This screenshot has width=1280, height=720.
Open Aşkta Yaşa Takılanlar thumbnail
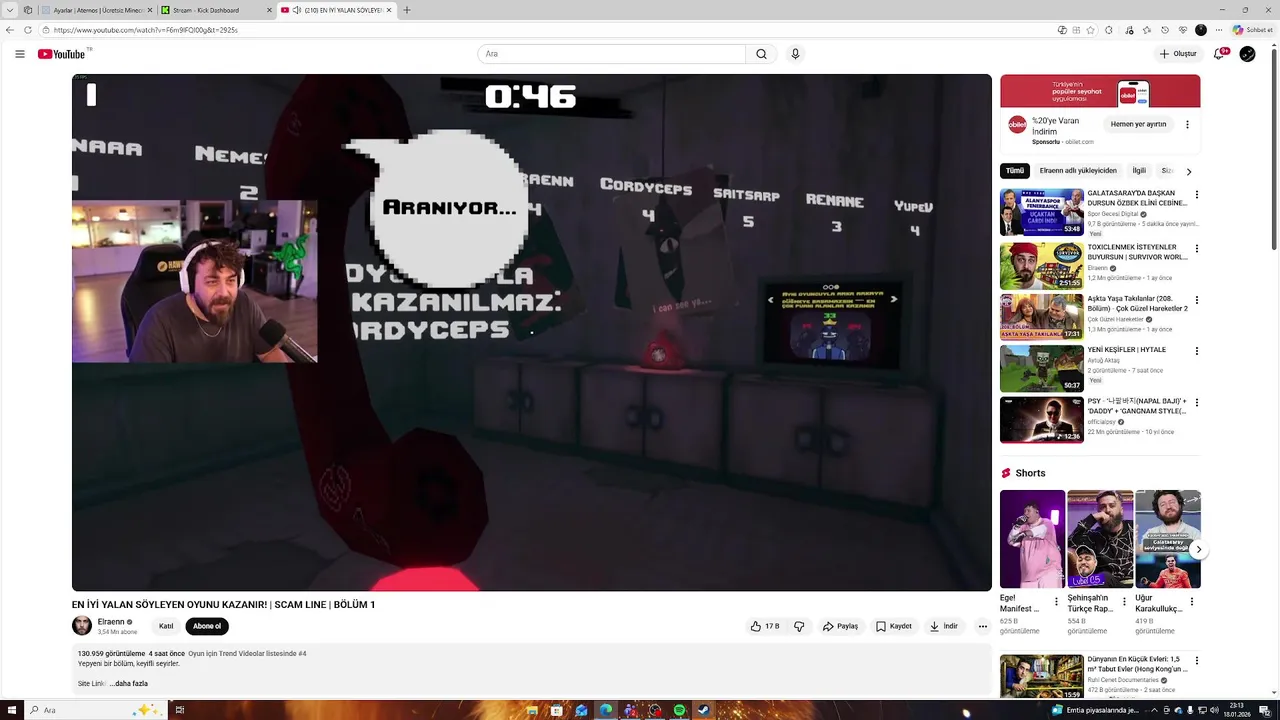point(1041,317)
